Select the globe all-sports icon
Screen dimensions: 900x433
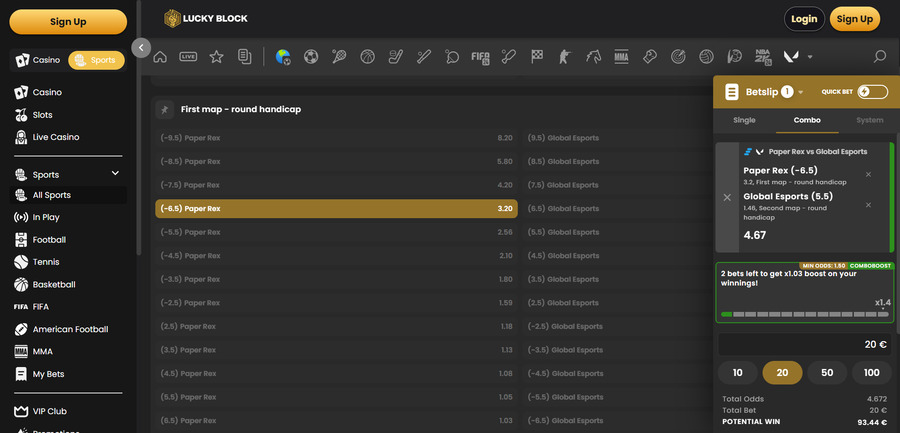283,56
